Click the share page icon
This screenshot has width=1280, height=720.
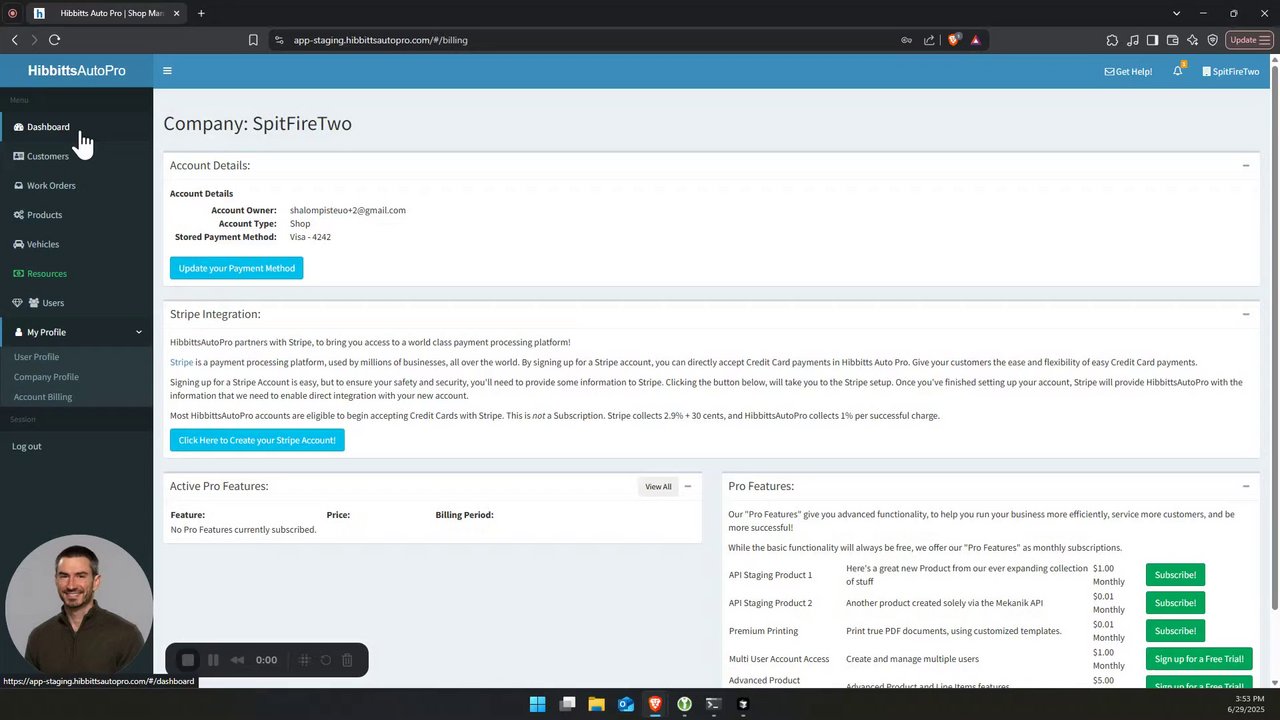click(x=929, y=40)
